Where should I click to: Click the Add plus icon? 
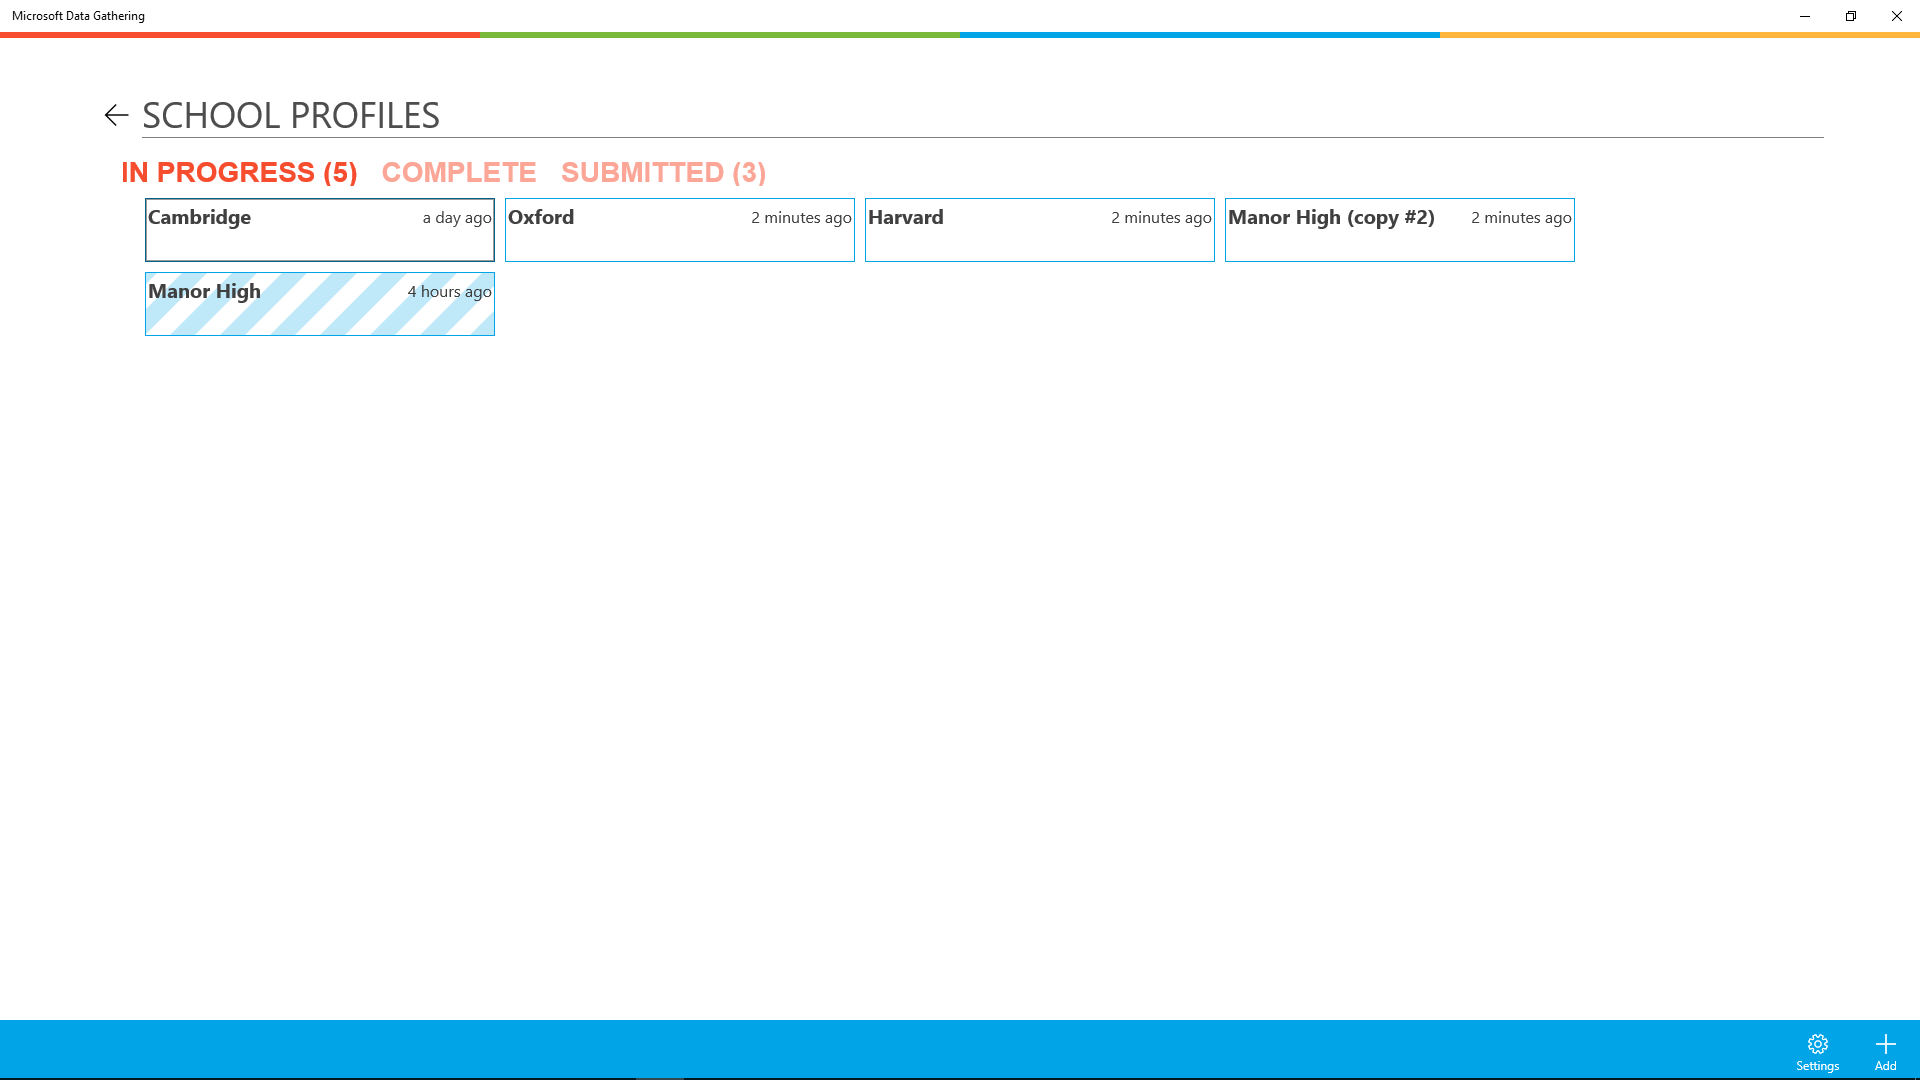point(1885,1044)
